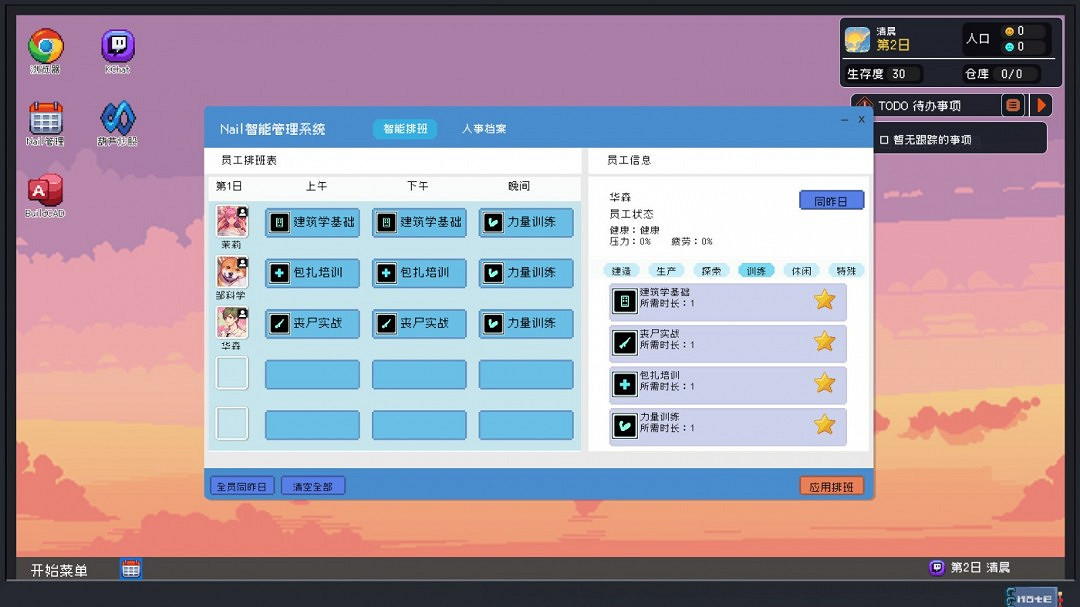Click the 清空全部 clear all button
Viewport: 1080px width, 607px height.
[x=313, y=485]
